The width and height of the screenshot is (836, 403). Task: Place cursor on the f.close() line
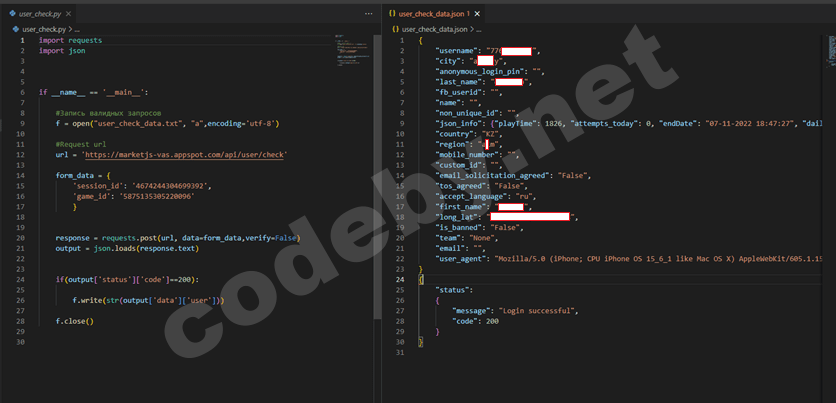pyautogui.click(x=74, y=321)
